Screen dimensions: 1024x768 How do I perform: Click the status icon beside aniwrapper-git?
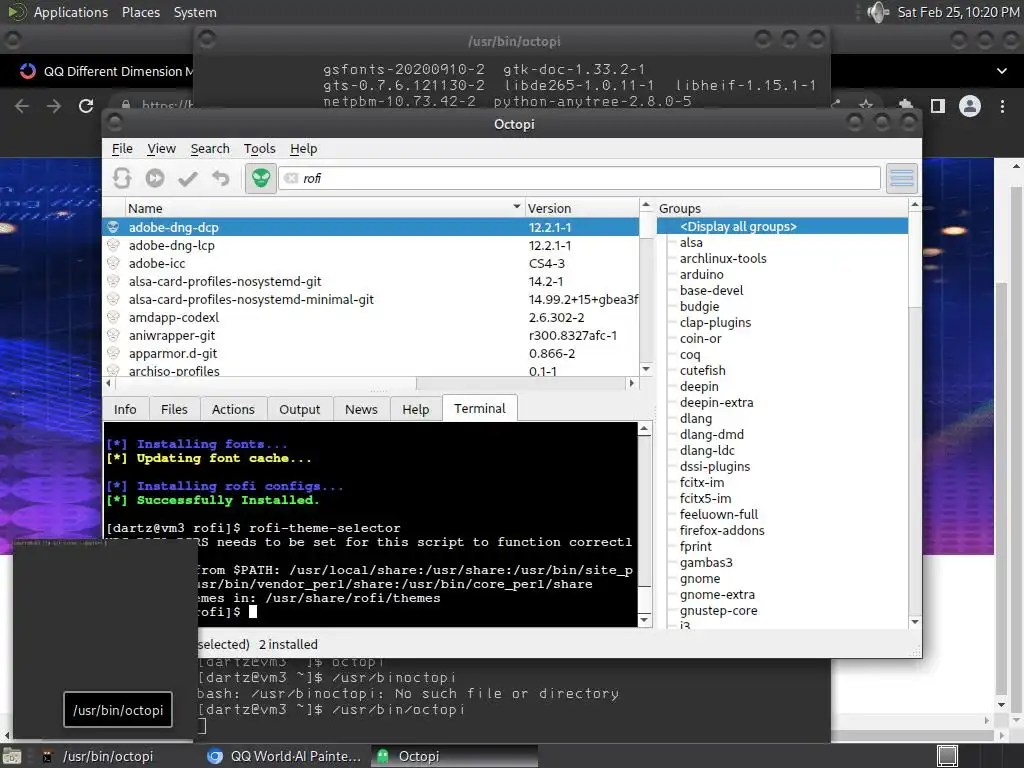[x=113, y=335]
